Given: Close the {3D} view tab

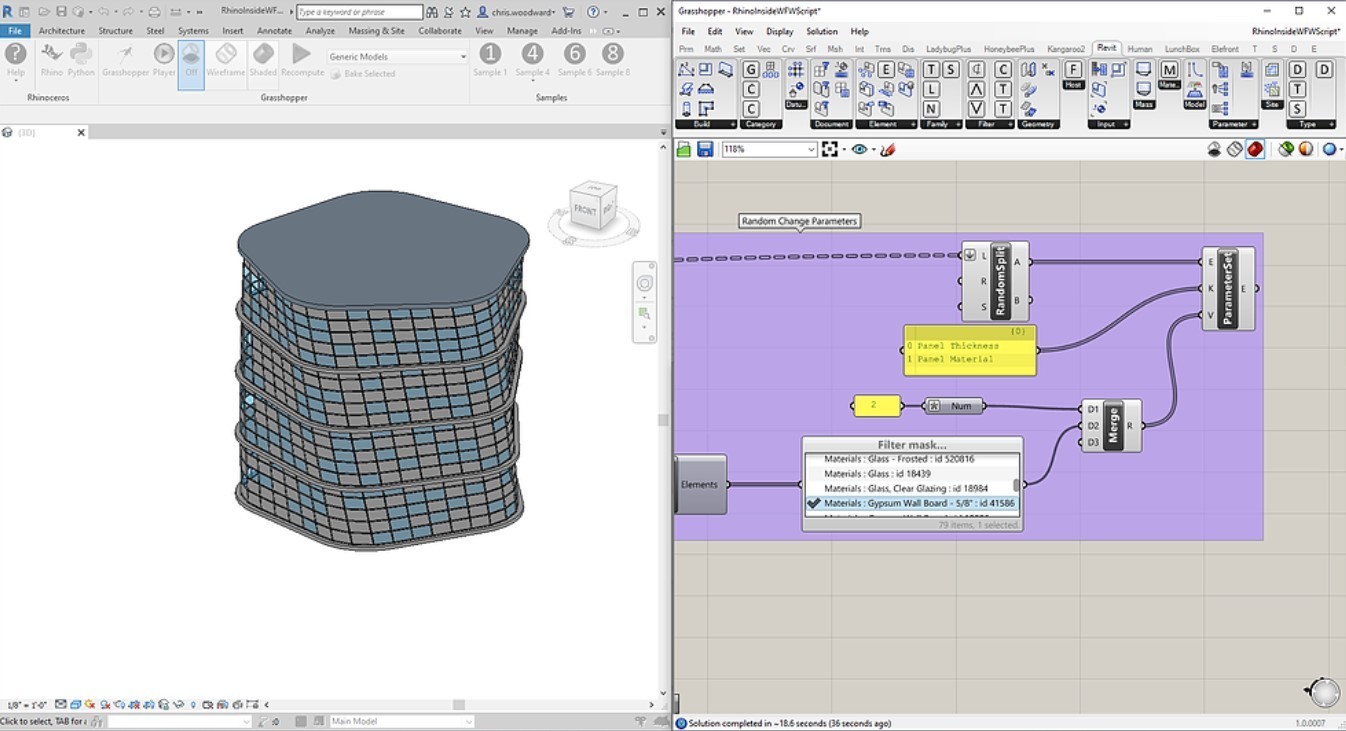Looking at the screenshot, I should [82, 132].
